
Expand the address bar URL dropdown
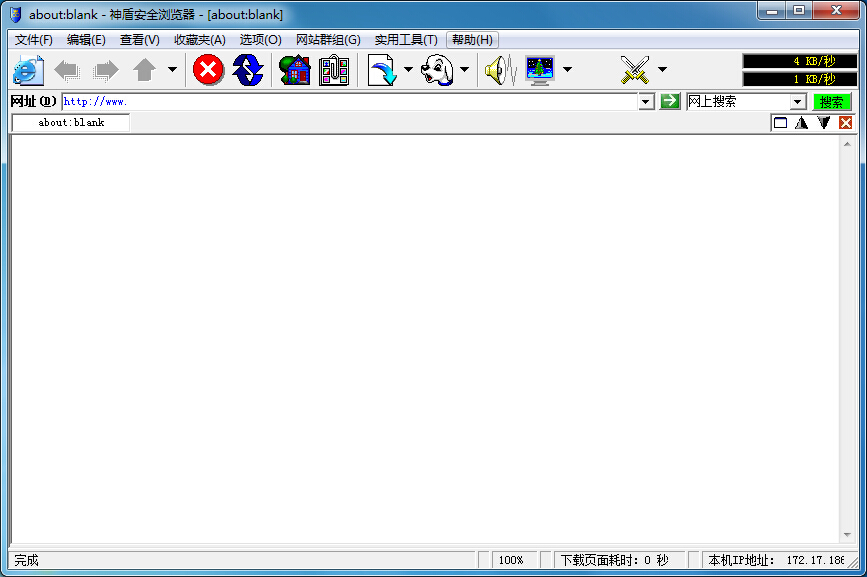tap(646, 102)
